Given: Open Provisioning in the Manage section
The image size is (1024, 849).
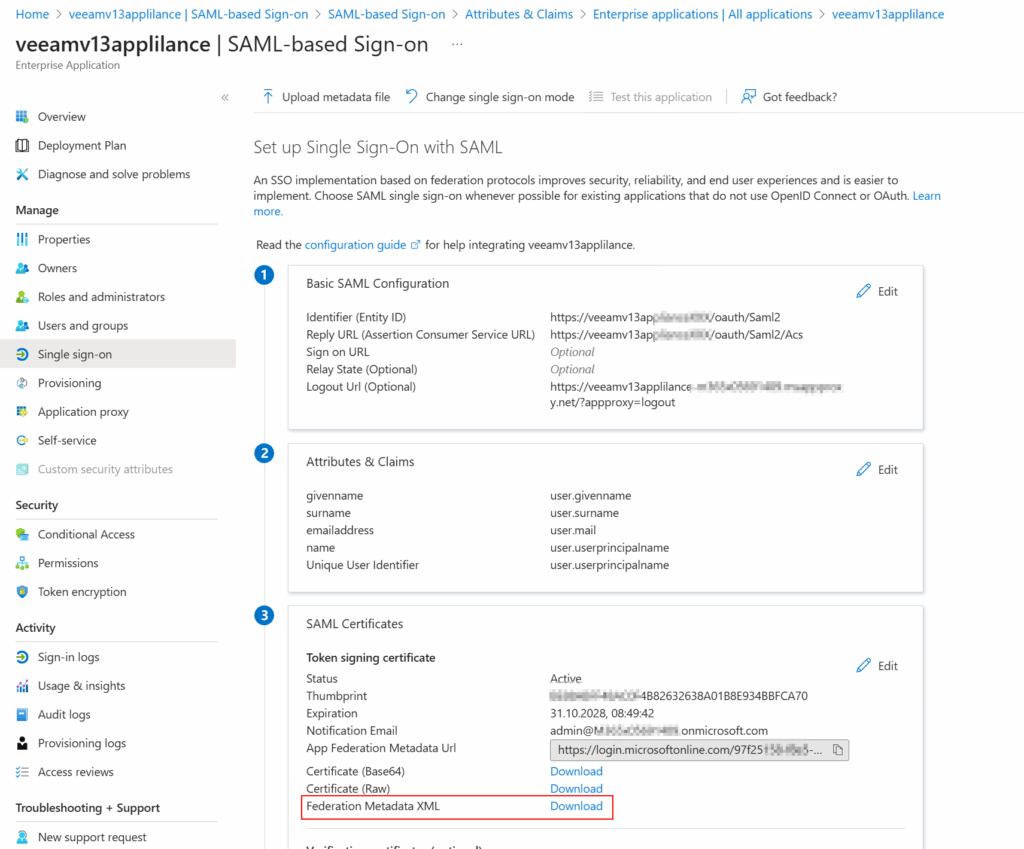Looking at the screenshot, I should [x=69, y=383].
